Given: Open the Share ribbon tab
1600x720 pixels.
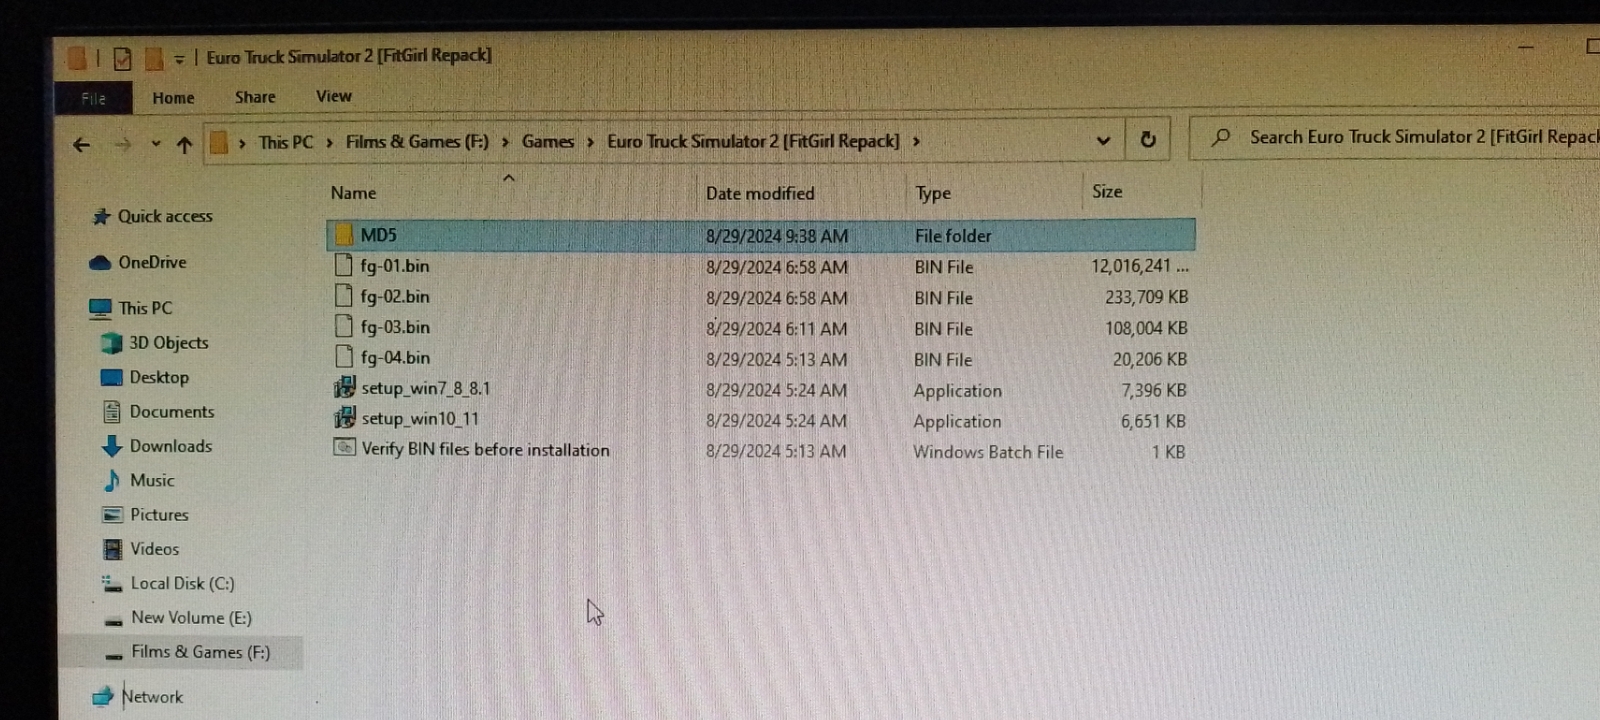Looking at the screenshot, I should 255,97.
